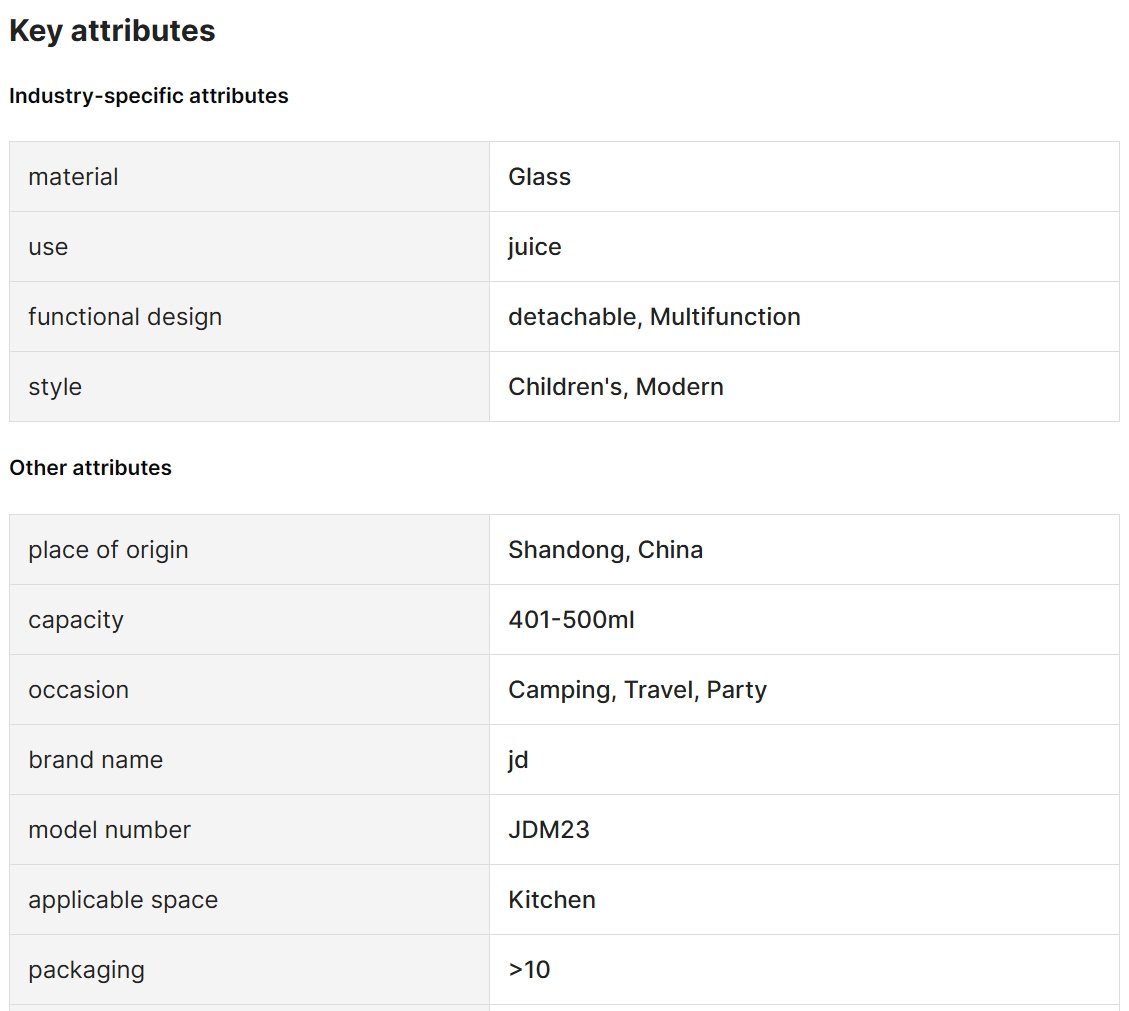Select the Kitchen applicable space value
The width and height of the screenshot is (1129, 1011).
[552, 899]
